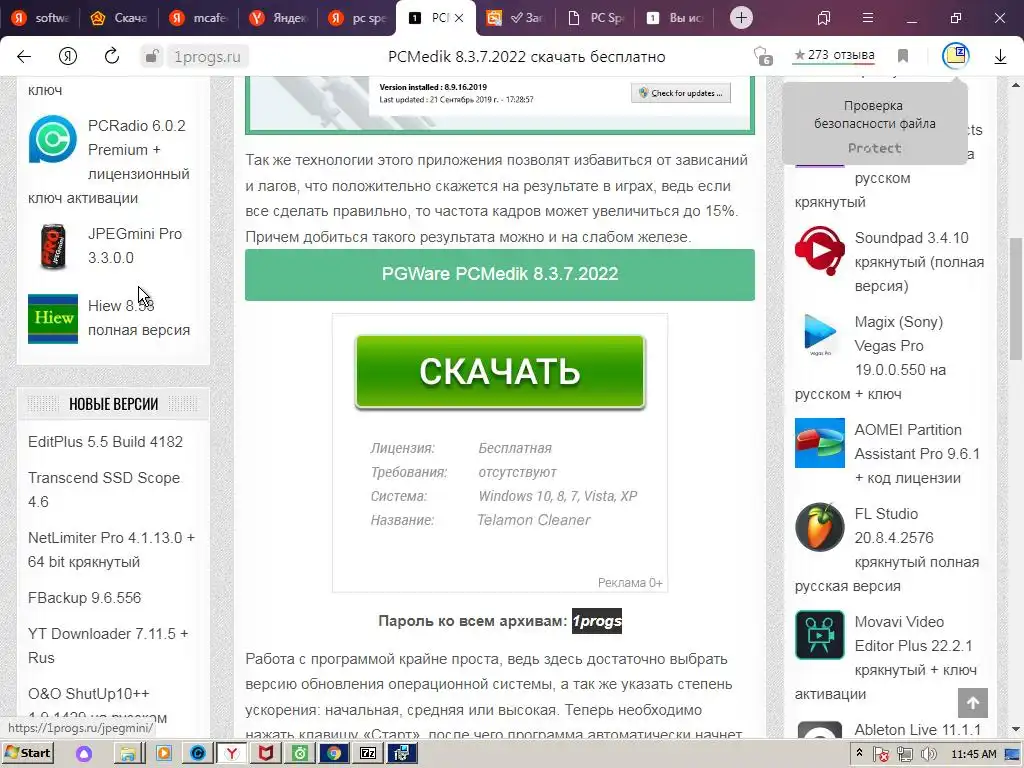The image size is (1024, 768).
Task: Switch to the 'PC Sp' document tab
Action: click(x=595, y=18)
